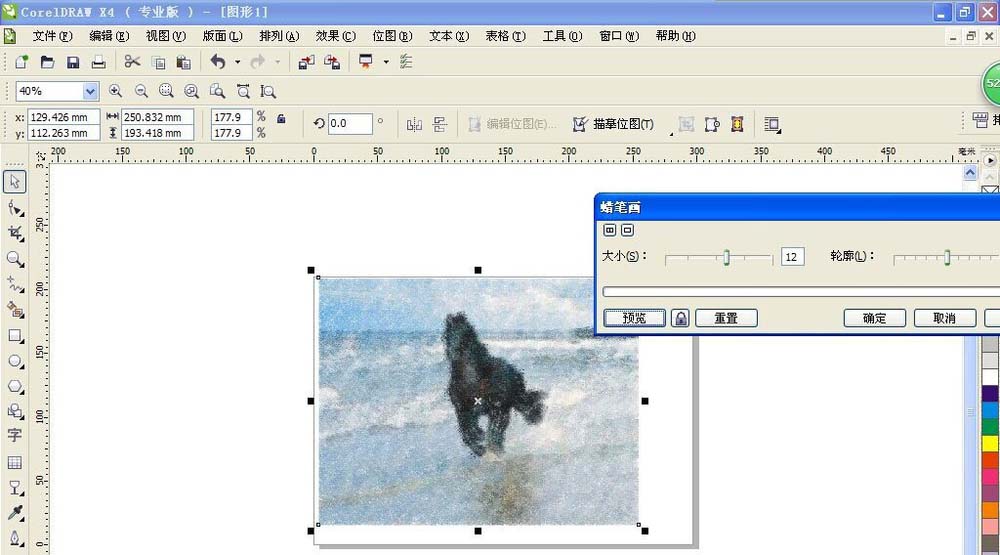Image resolution: width=1000 pixels, height=555 pixels.
Task: Select the Smart Fill tool
Action: pos(15,310)
